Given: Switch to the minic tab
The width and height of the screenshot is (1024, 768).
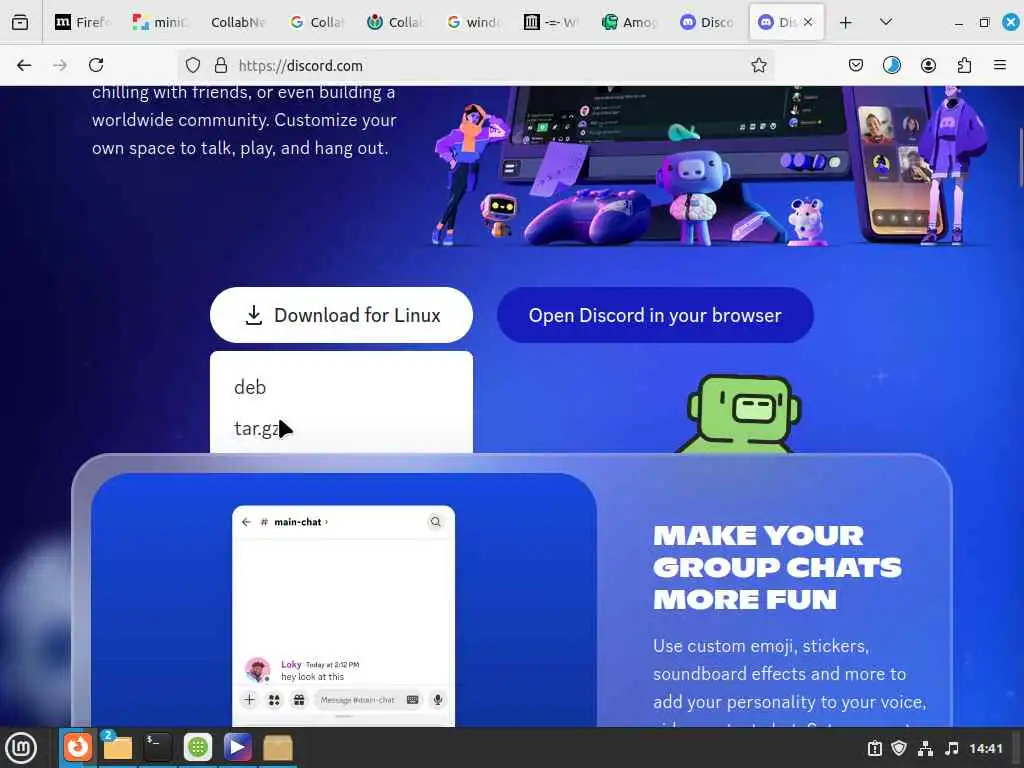Looking at the screenshot, I should (x=160, y=23).
